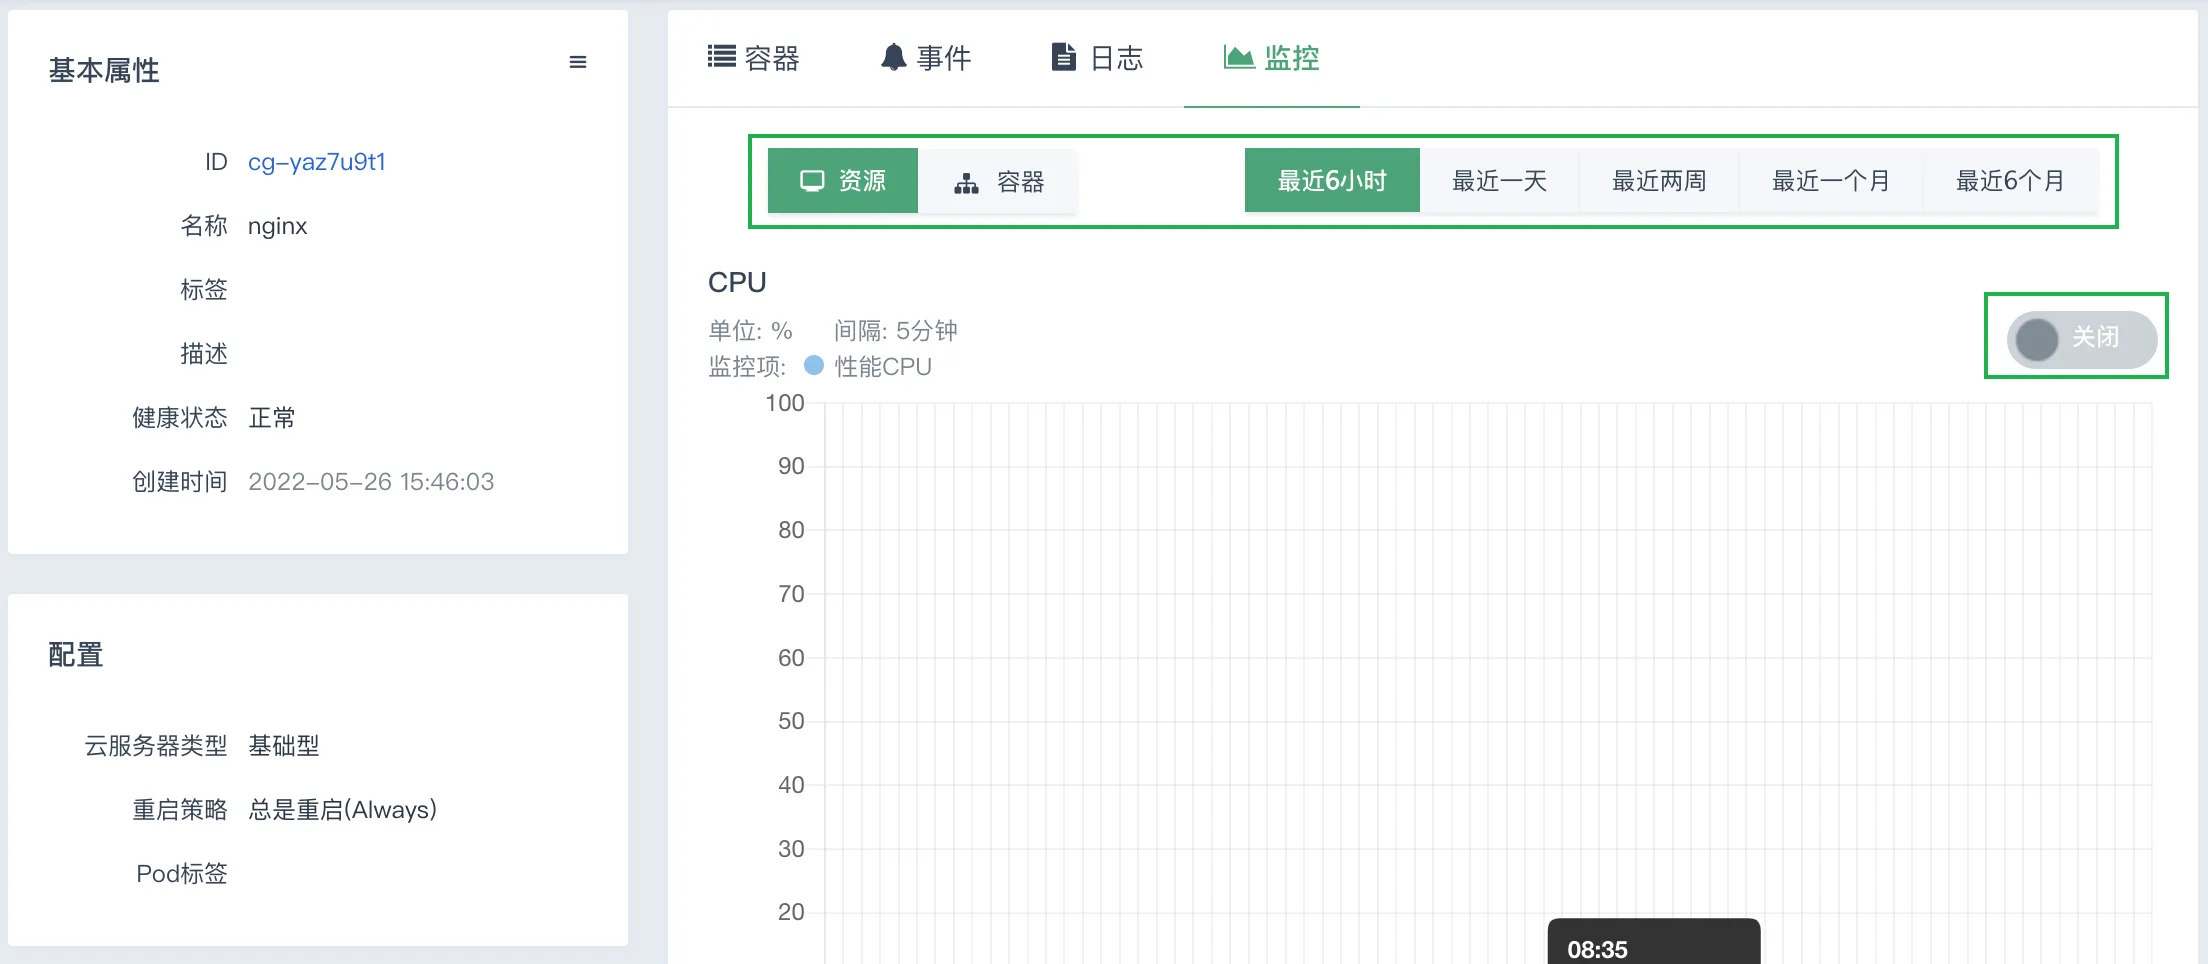The width and height of the screenshot is (2208, 964).
Task: Click the 配置 panel title
Action: click(76, 655)
